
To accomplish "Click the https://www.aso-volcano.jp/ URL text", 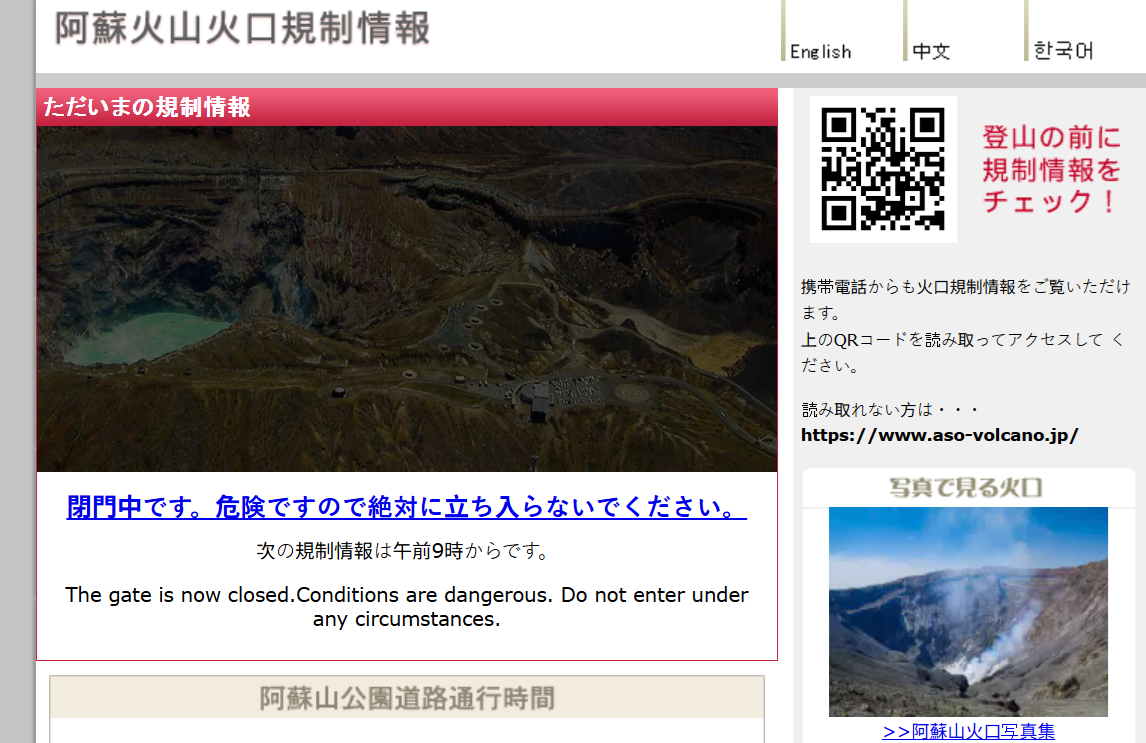I will (939, 435).
